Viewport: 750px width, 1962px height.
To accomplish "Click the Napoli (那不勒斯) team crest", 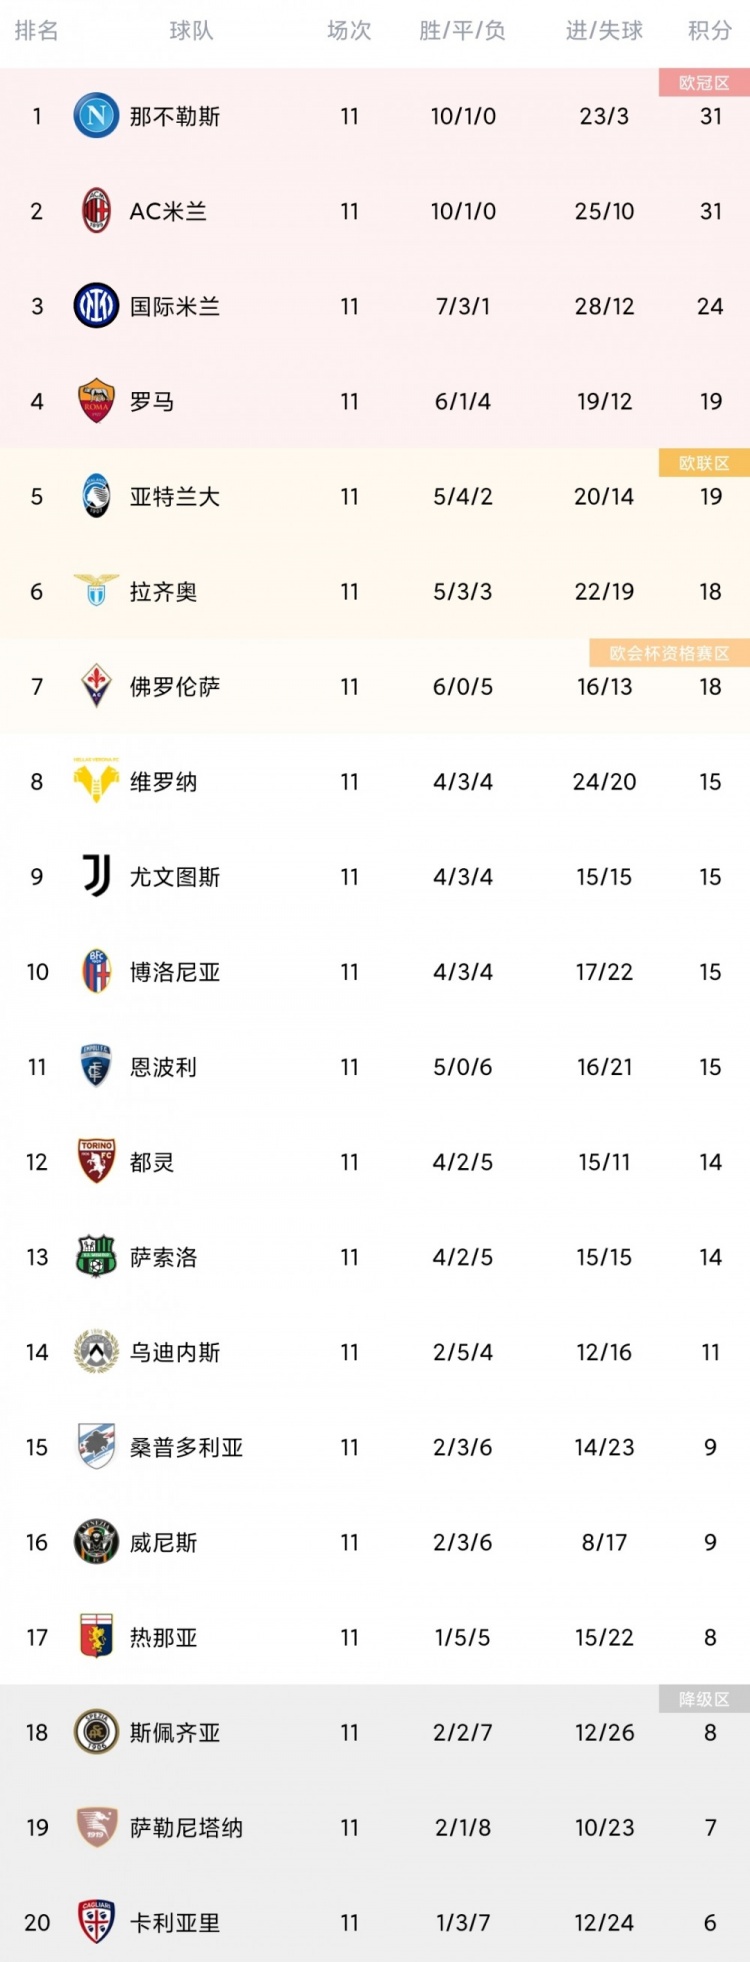I will 96,116.
